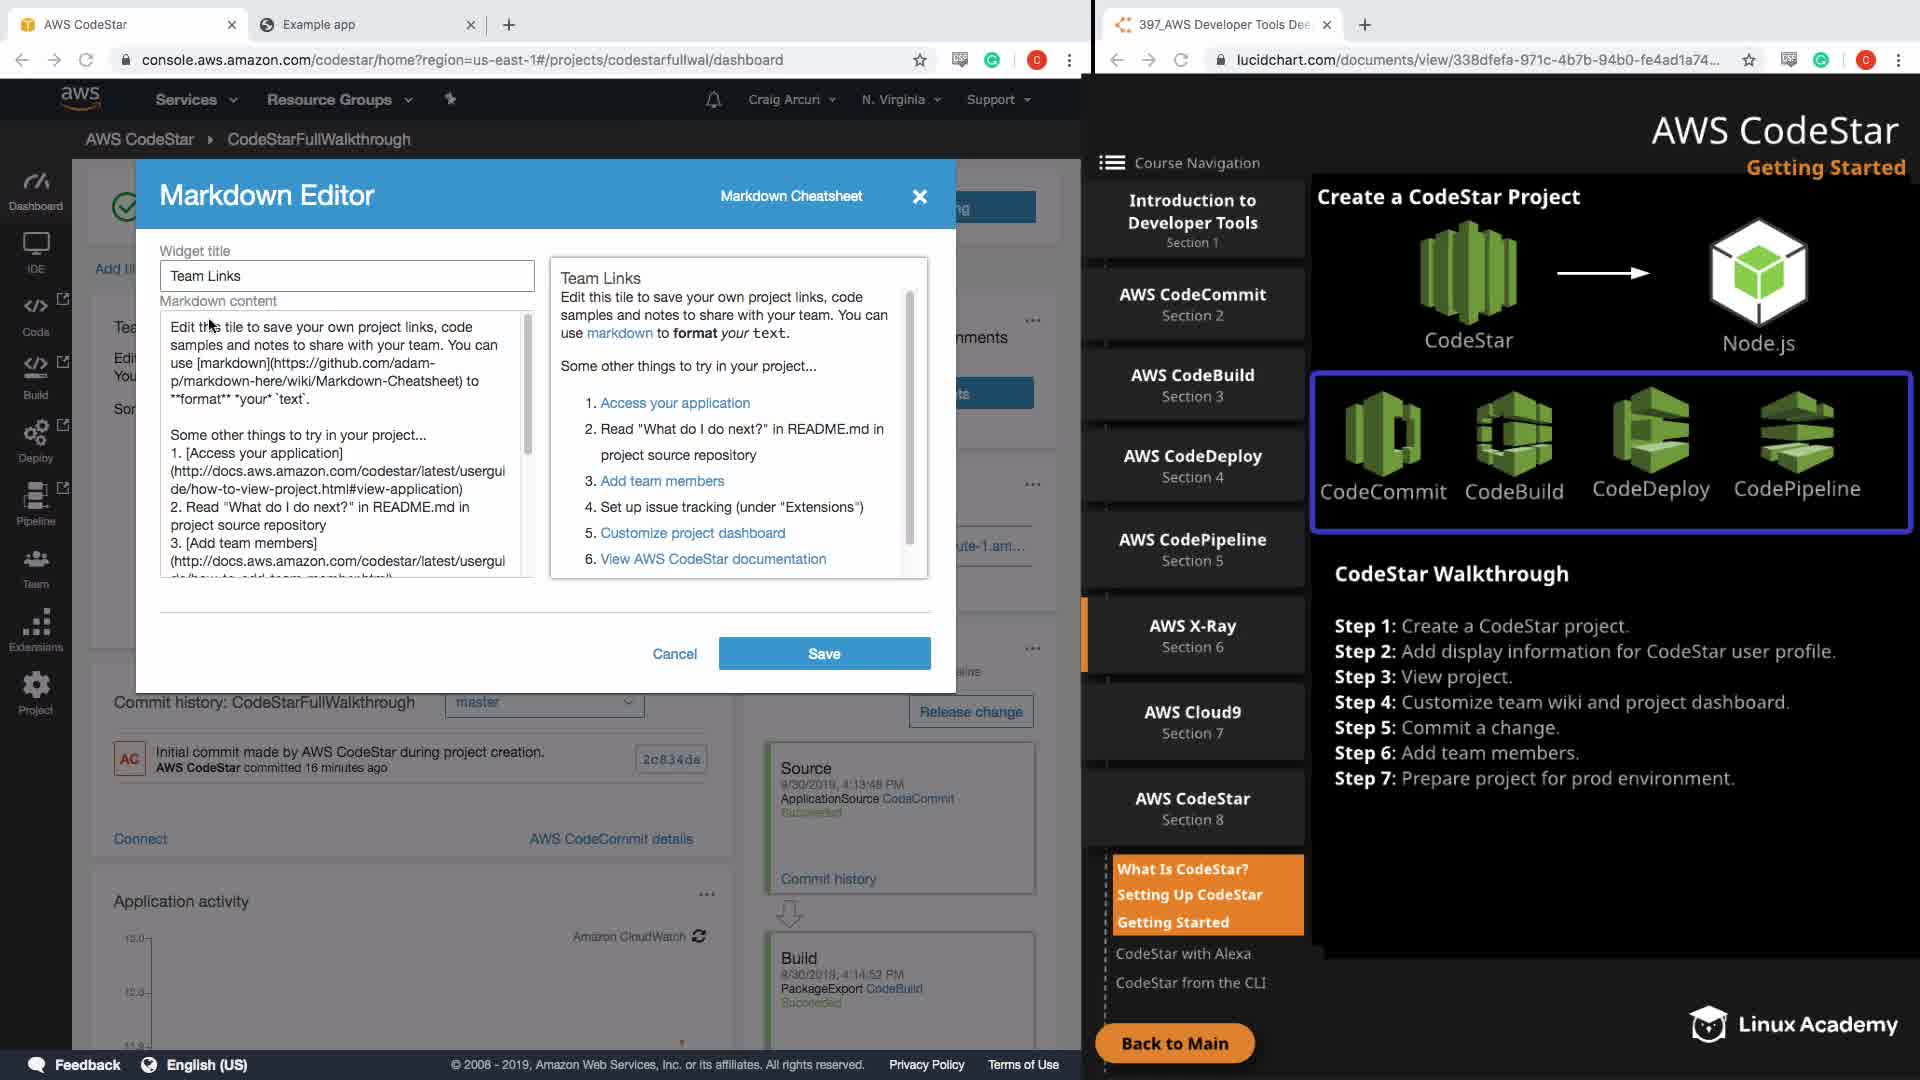Click the Widget title input field

point(346,276)
